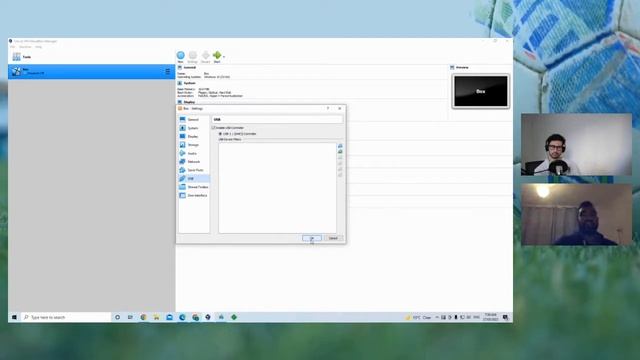The image size is (640, 360).
Task: Click the Settings dialog help question mark
Action: point(328,109)
